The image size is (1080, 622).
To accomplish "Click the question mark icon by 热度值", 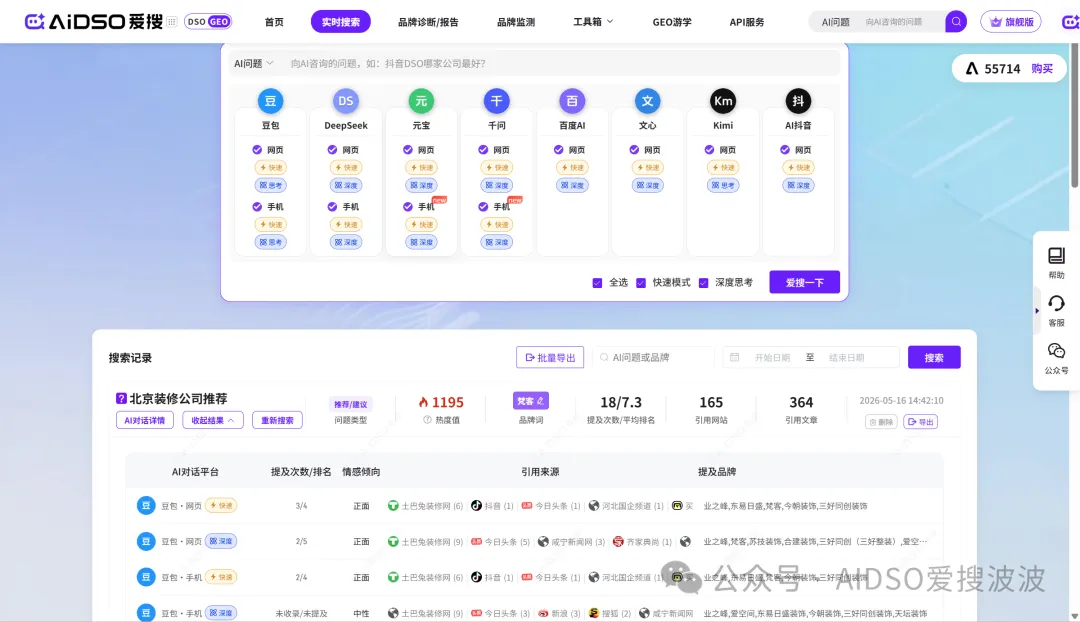I will 427,419.
